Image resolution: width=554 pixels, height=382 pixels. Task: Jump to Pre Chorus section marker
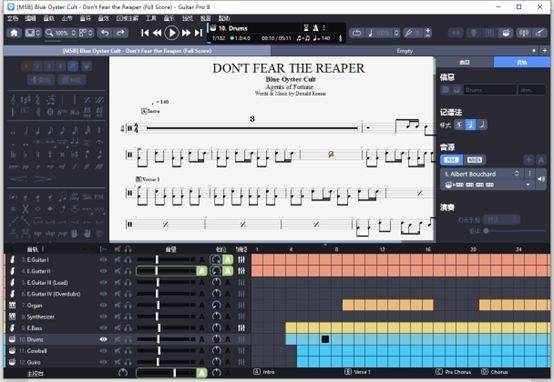(453, 372)
